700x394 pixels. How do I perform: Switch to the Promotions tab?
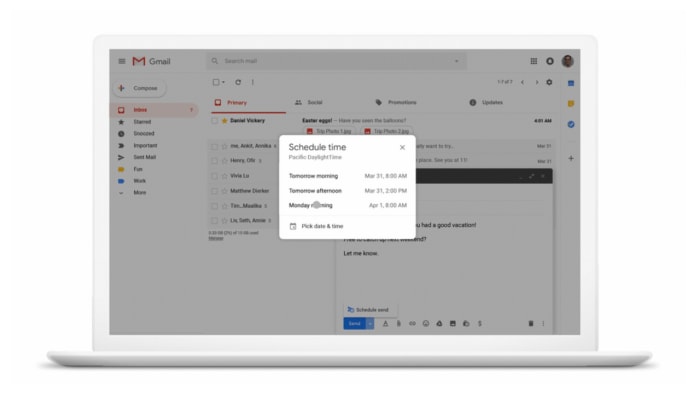click(x=396, y=103)
